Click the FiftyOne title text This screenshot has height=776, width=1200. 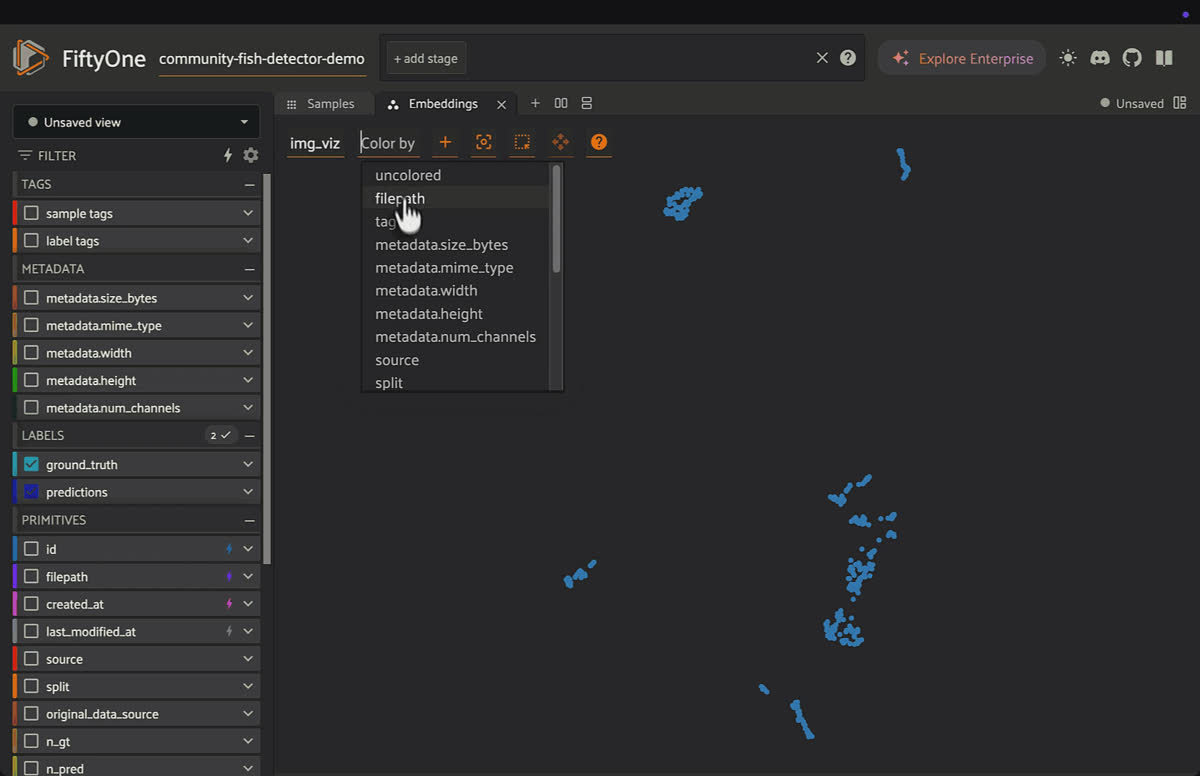coord(104,58)
